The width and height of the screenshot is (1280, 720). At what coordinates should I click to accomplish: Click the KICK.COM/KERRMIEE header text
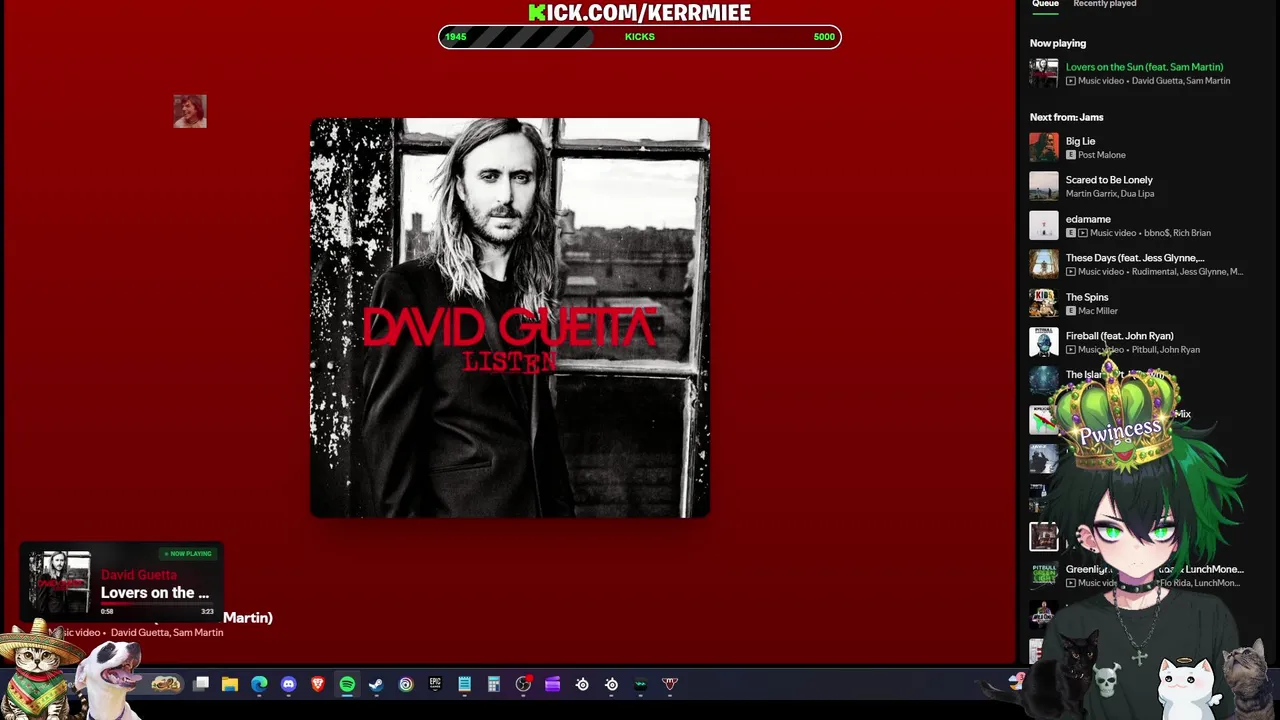tap(640, 12)
